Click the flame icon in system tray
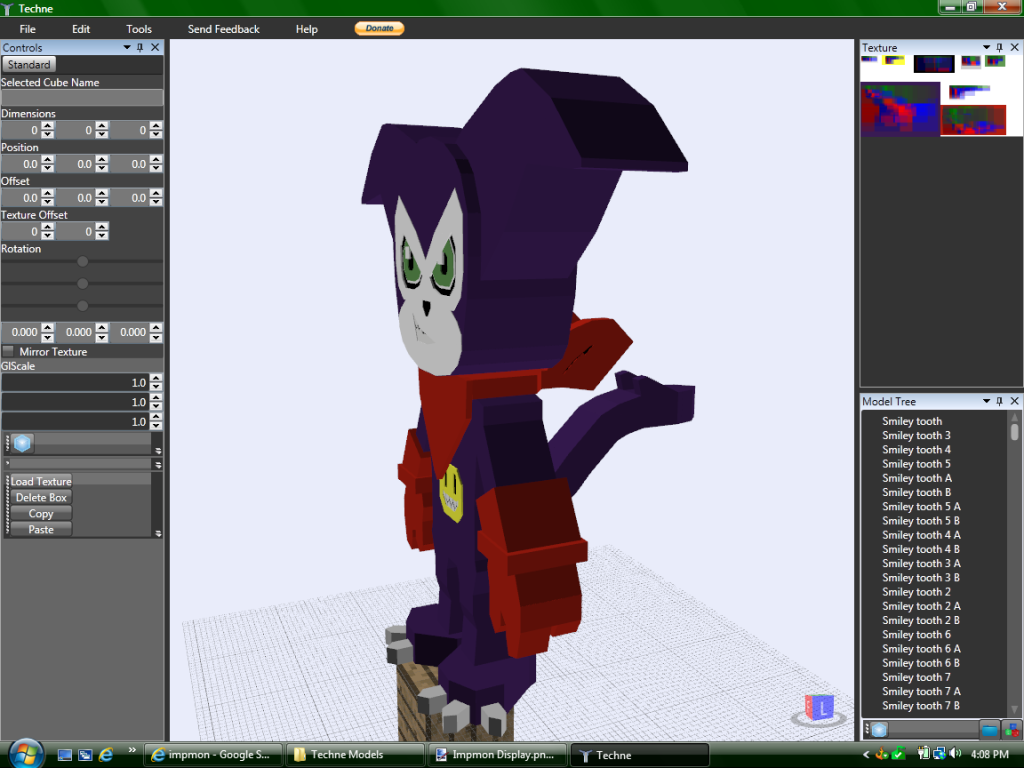This screenshot has height=768, width=1024. [882, 754]
